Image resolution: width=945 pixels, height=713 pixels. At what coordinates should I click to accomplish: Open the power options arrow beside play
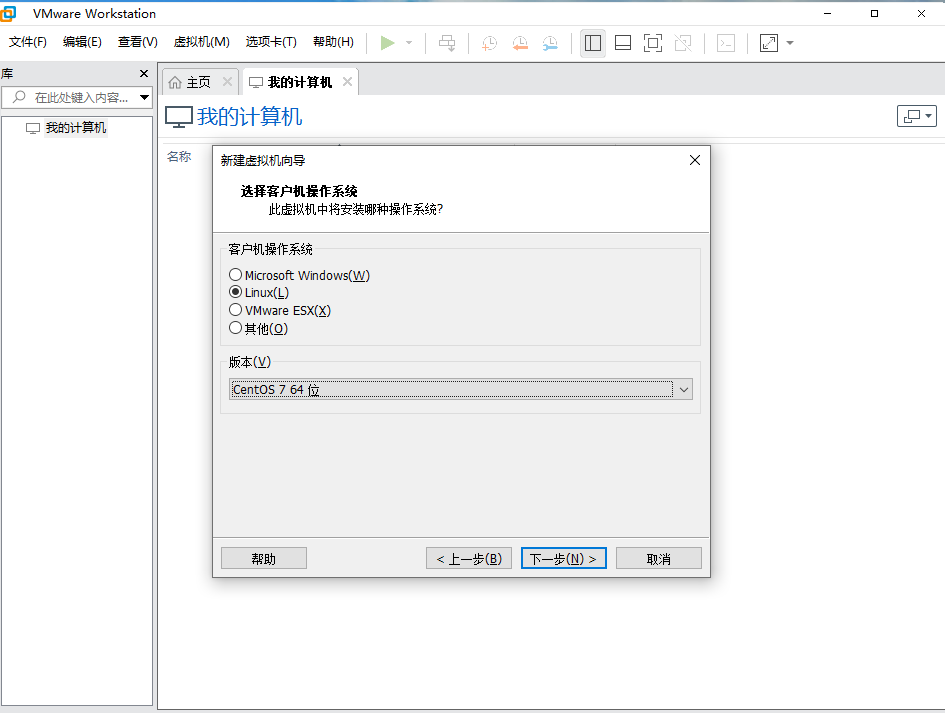pos(409,43)
